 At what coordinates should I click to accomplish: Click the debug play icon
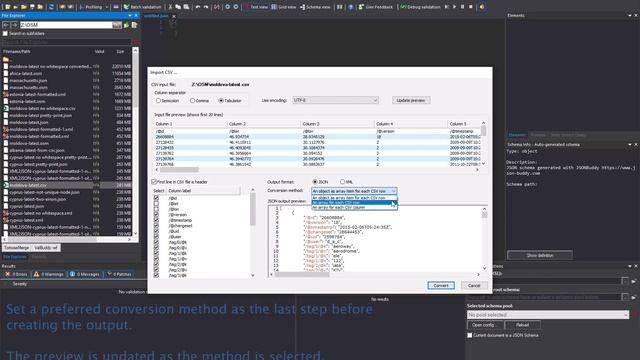click(454, 7)
